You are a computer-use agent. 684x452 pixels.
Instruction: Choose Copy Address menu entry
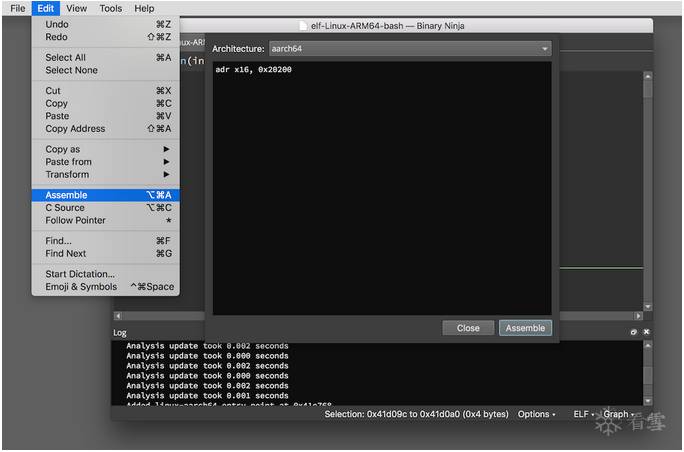(x=106, y=128)
